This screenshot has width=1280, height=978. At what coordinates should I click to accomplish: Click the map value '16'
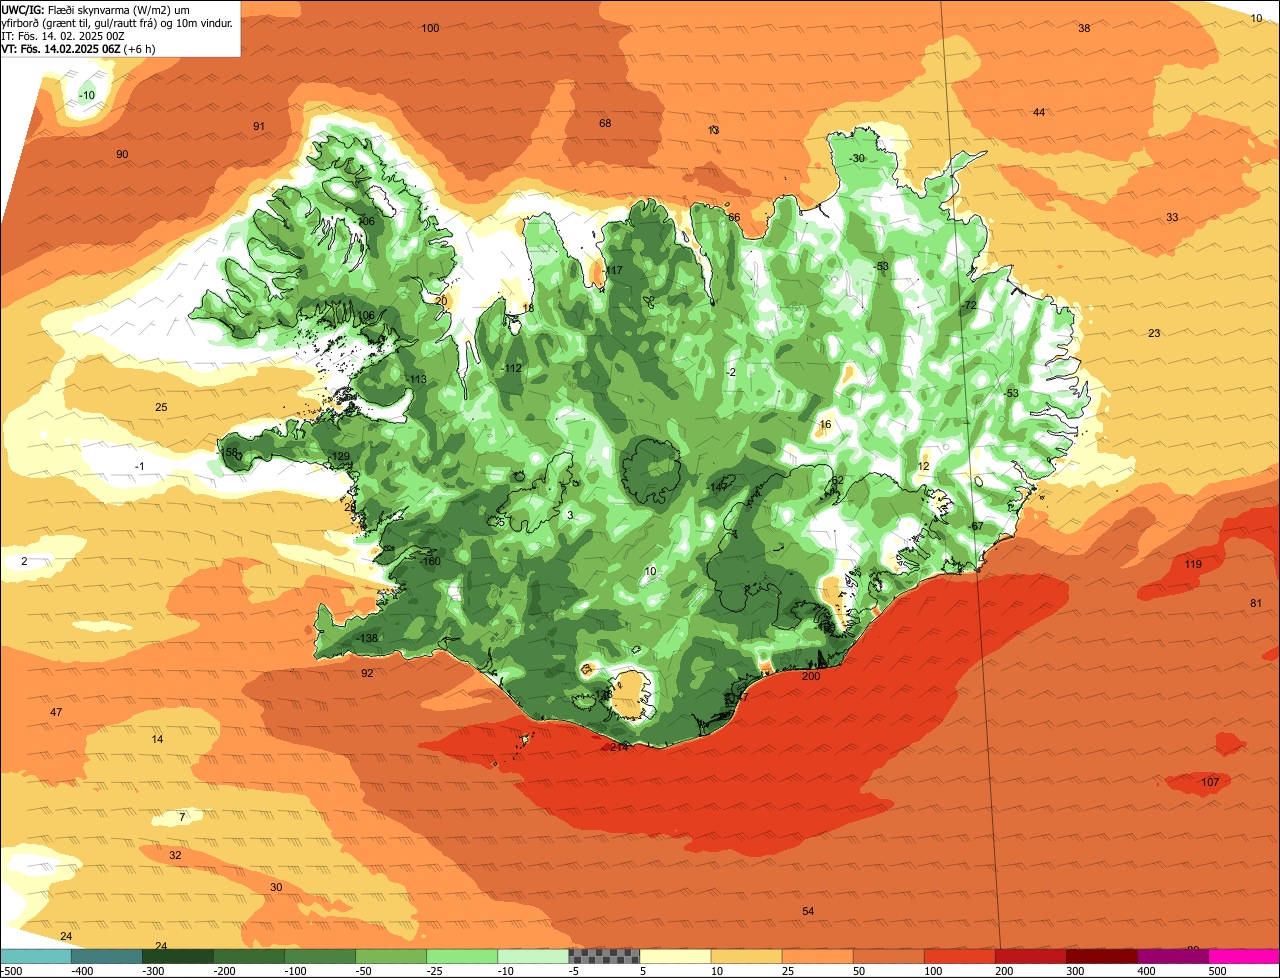[x=825, y=425]
